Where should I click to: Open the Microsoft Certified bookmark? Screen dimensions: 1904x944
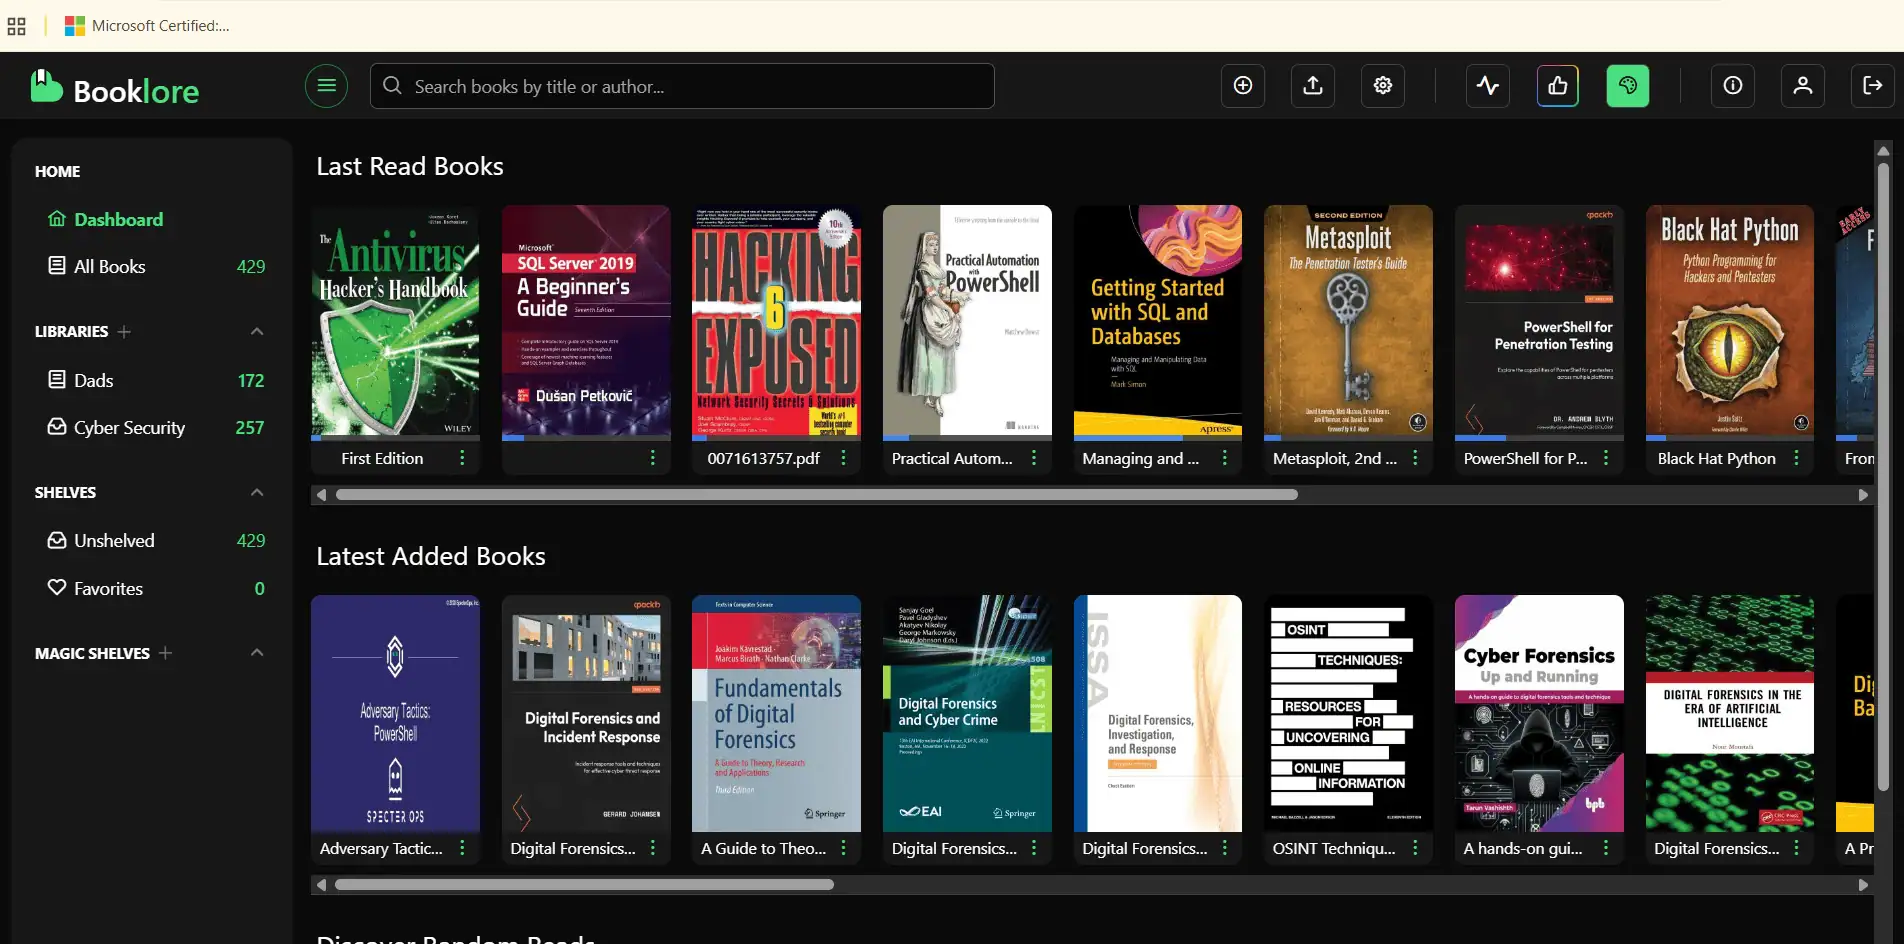click(x=147, y=26)
